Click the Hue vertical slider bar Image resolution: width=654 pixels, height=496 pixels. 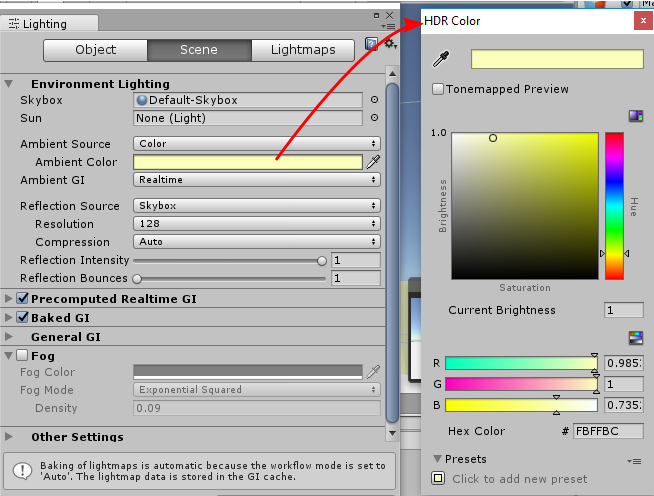coord(614,206)
